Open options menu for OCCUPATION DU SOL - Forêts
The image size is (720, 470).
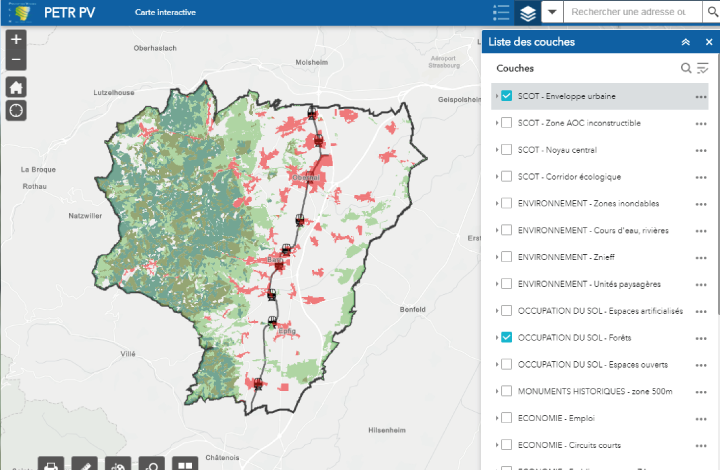click(x=701, y=339)
